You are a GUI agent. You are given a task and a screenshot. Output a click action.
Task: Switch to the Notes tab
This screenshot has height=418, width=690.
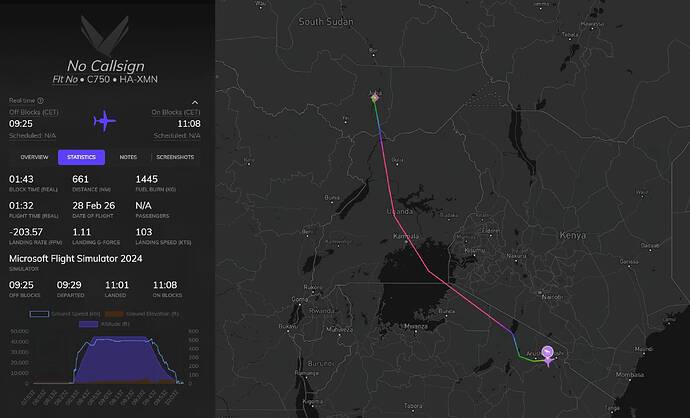128,157
